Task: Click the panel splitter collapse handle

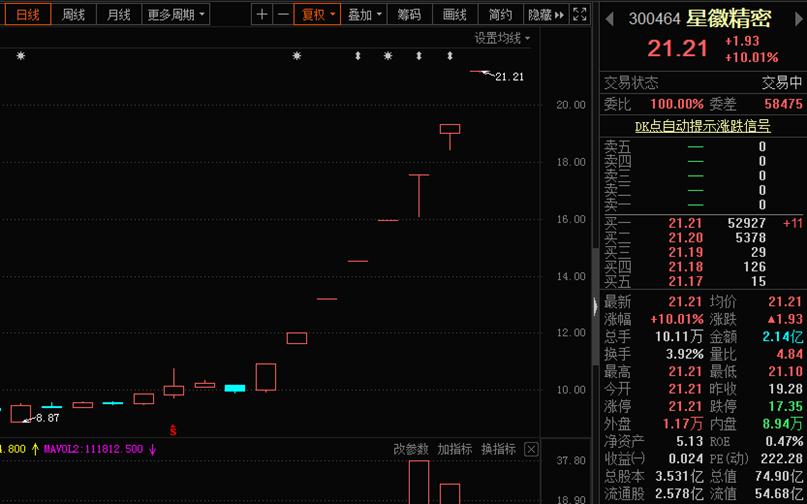Action: (x=595, y=307)
